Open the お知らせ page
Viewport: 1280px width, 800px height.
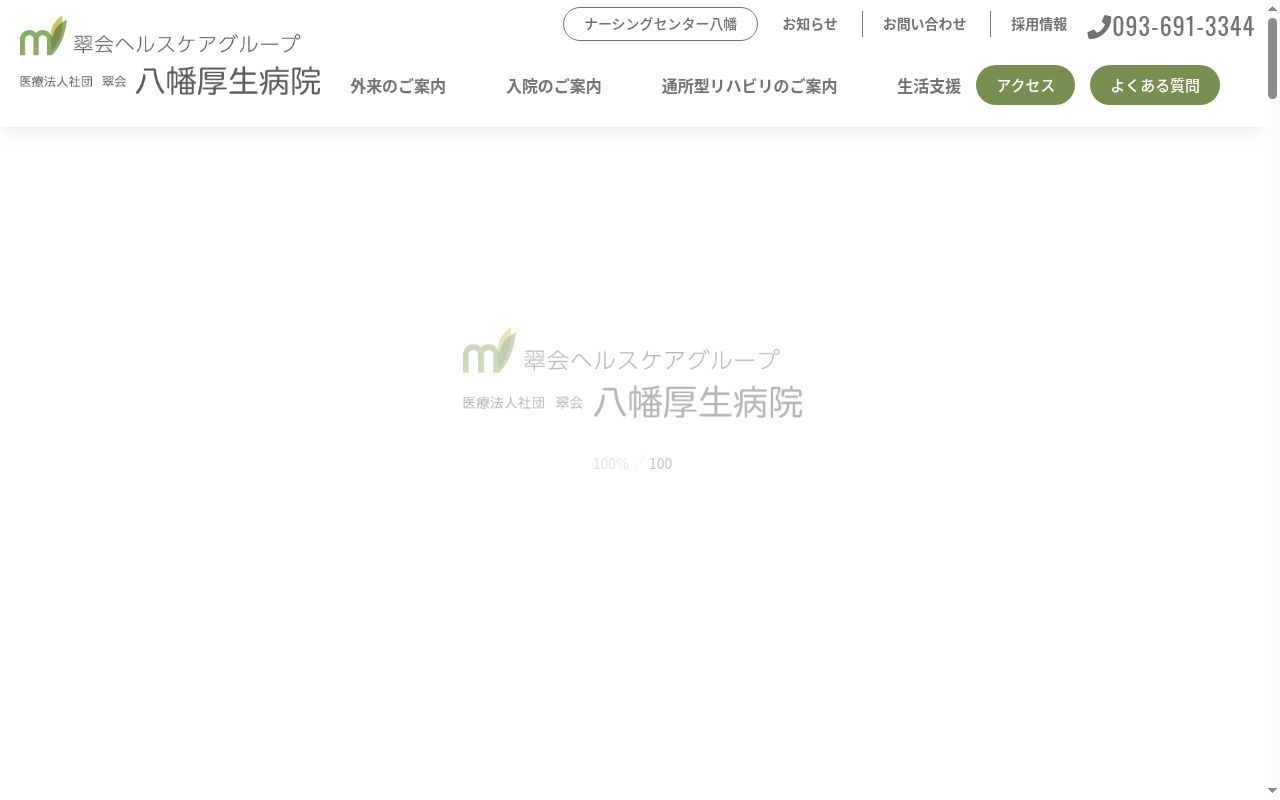(x=809, y=24)
